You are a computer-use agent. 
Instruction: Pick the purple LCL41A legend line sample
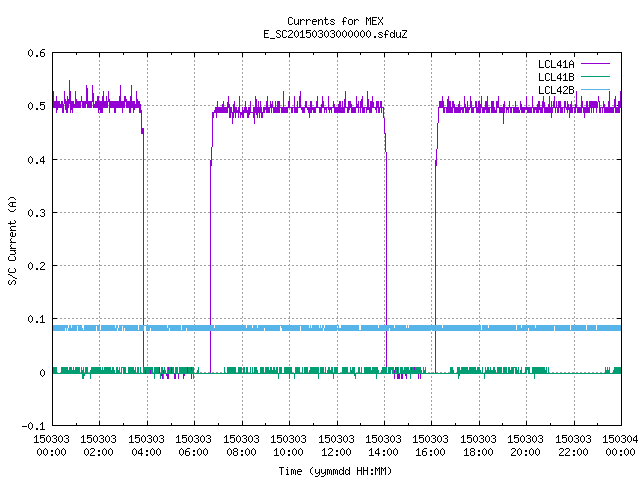(595, 64)
